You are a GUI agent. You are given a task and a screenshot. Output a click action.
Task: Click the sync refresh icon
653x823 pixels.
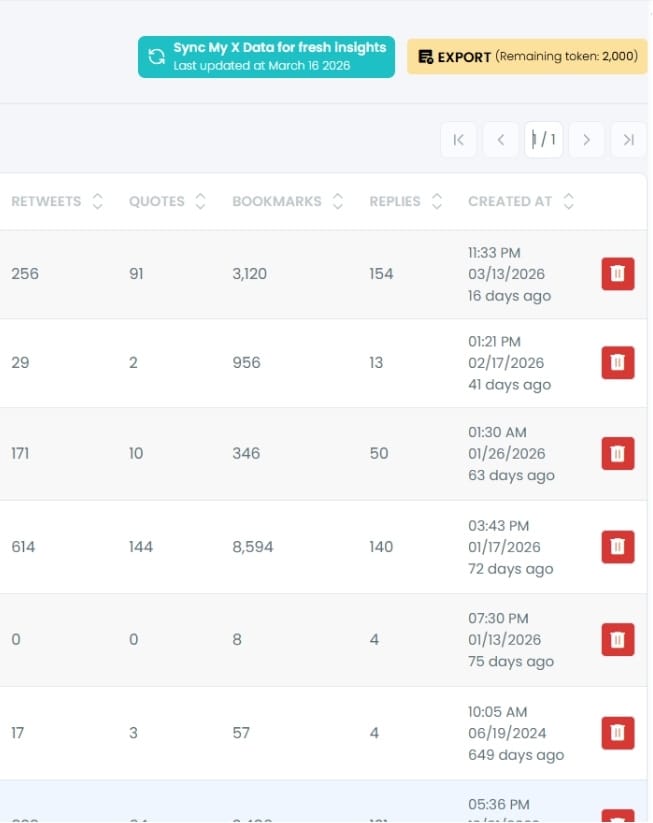(156, 57)
